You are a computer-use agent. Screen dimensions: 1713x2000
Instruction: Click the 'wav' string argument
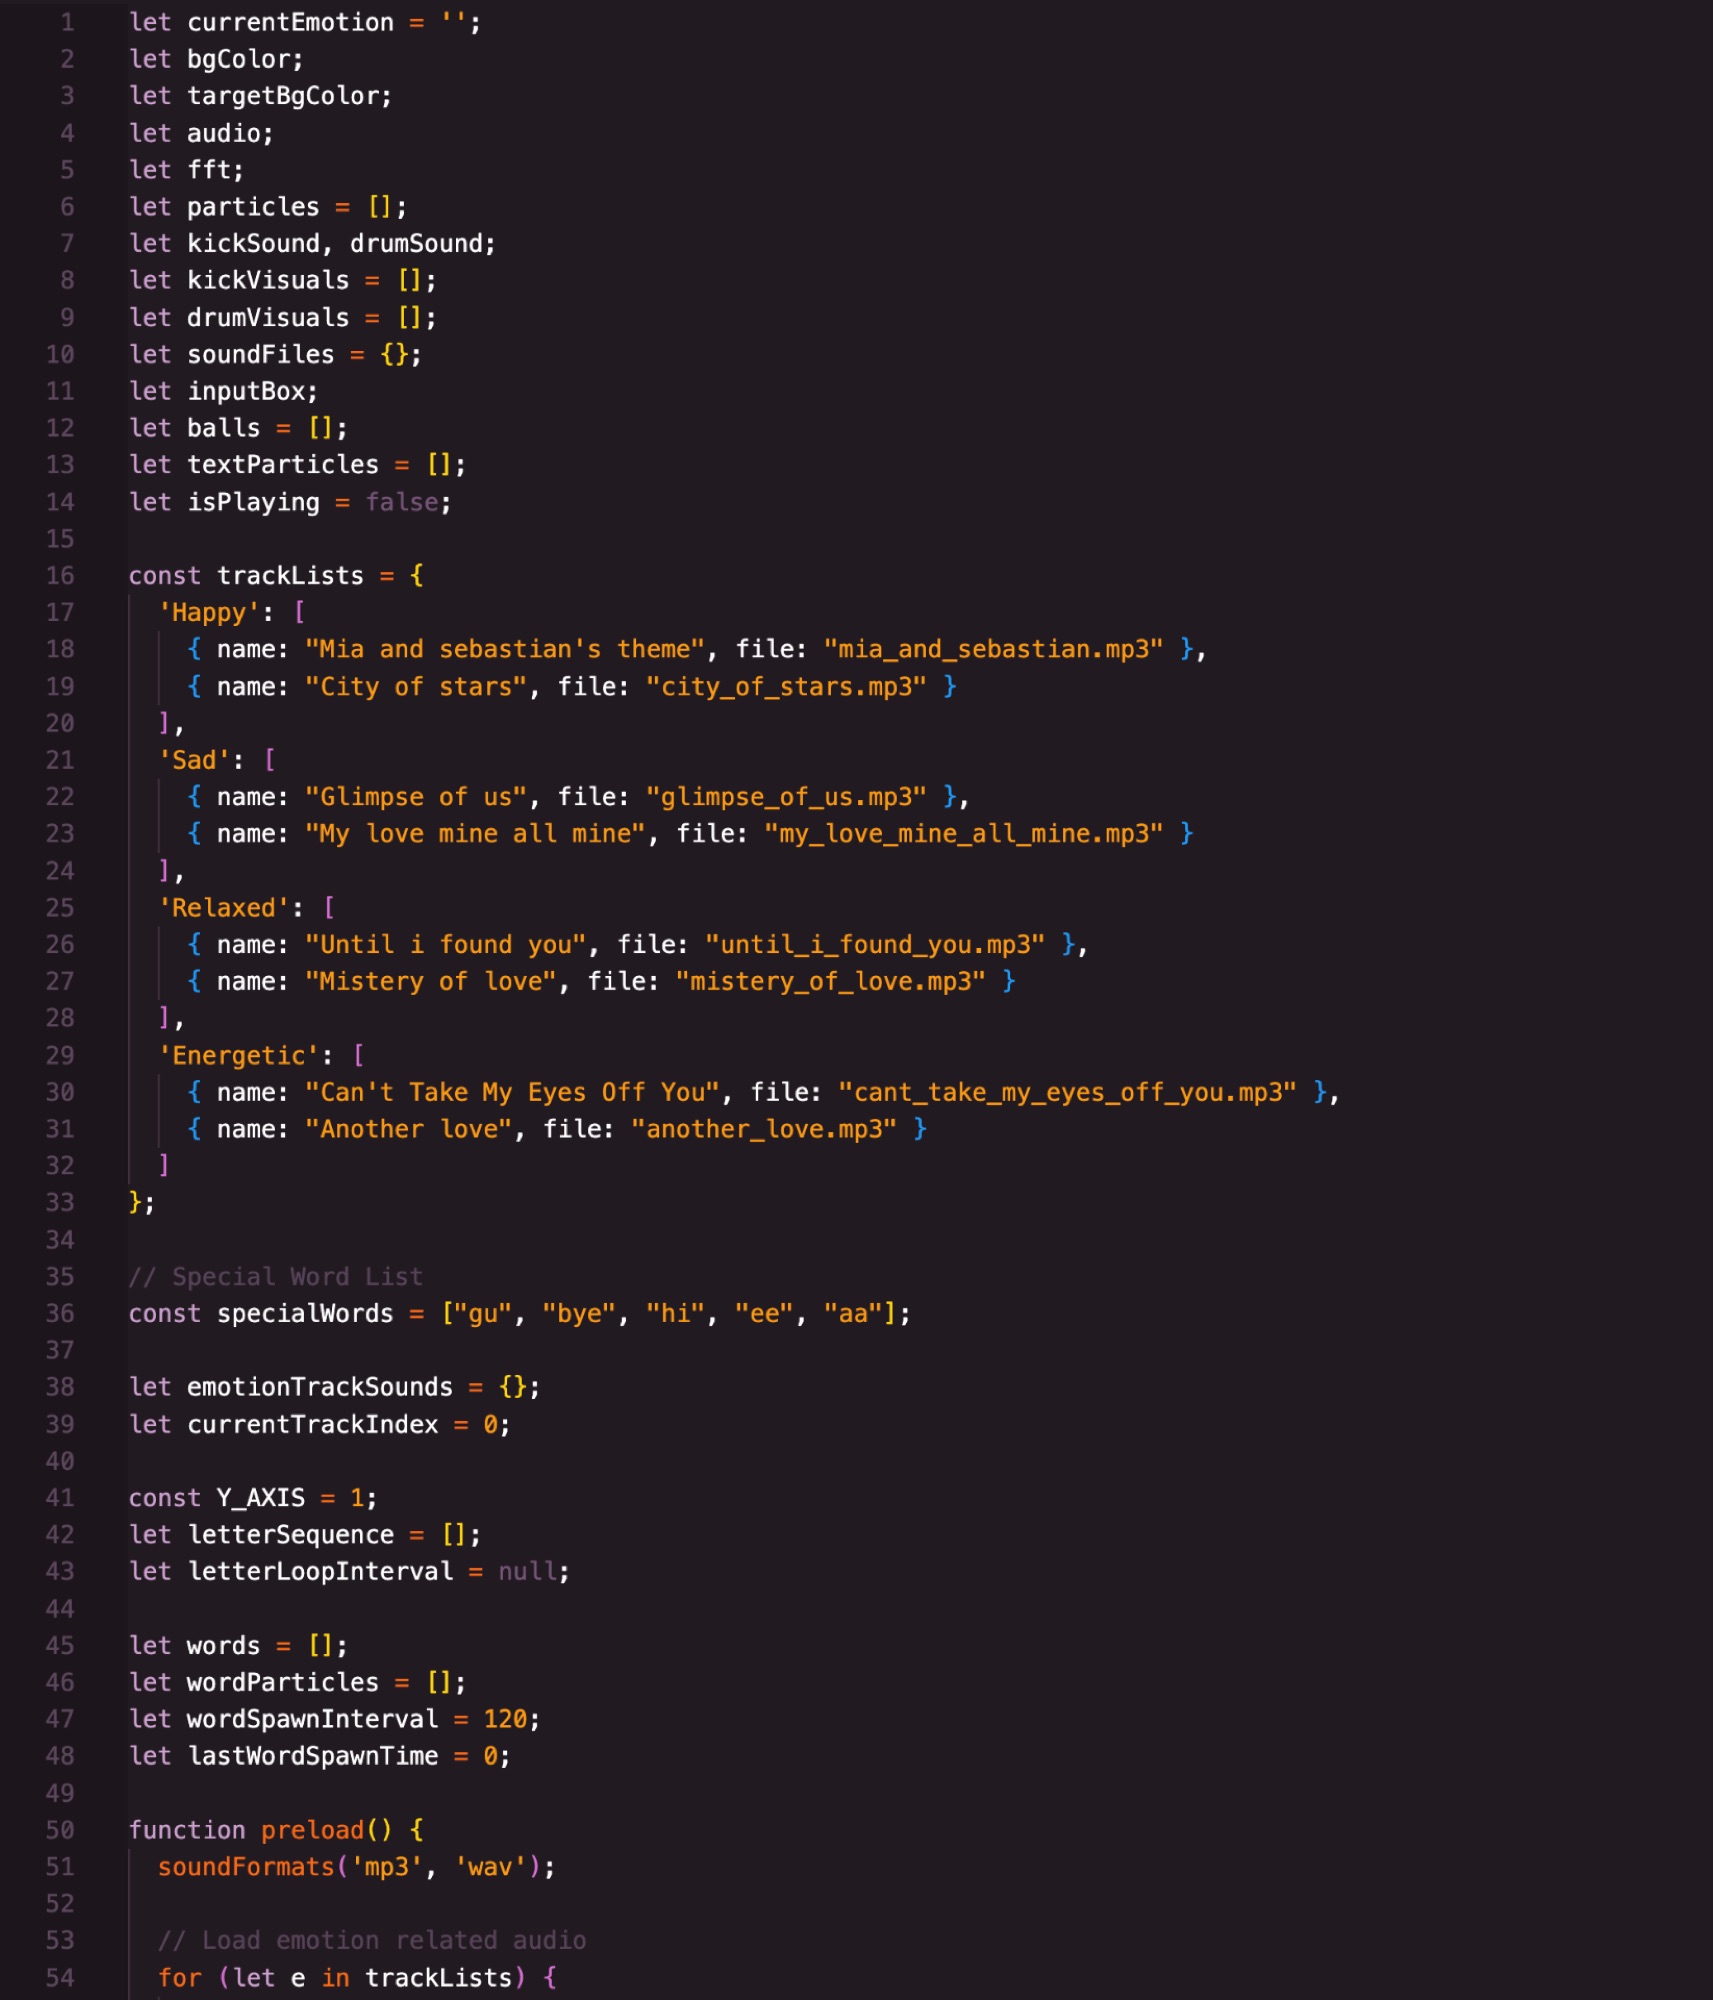490,1868
